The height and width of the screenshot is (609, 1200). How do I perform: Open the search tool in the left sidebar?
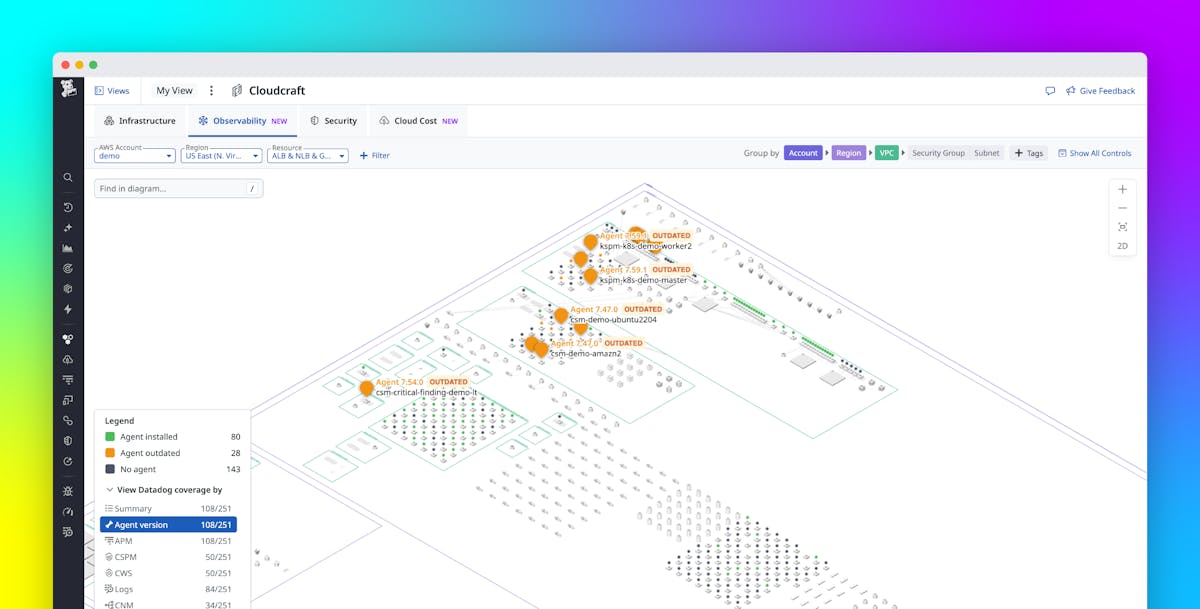66,177
